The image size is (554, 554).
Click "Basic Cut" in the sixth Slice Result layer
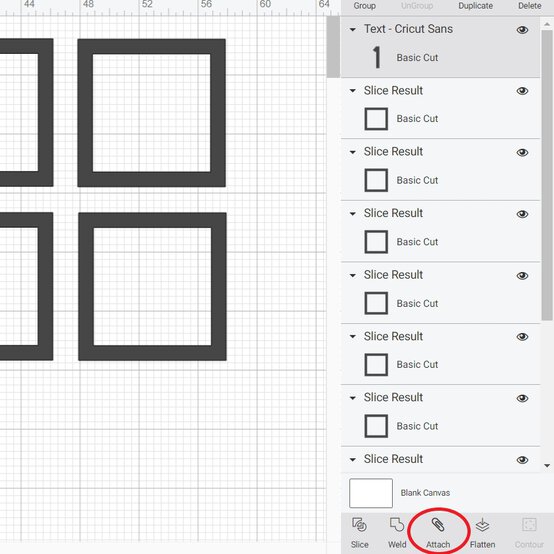(x=417, y=426)
